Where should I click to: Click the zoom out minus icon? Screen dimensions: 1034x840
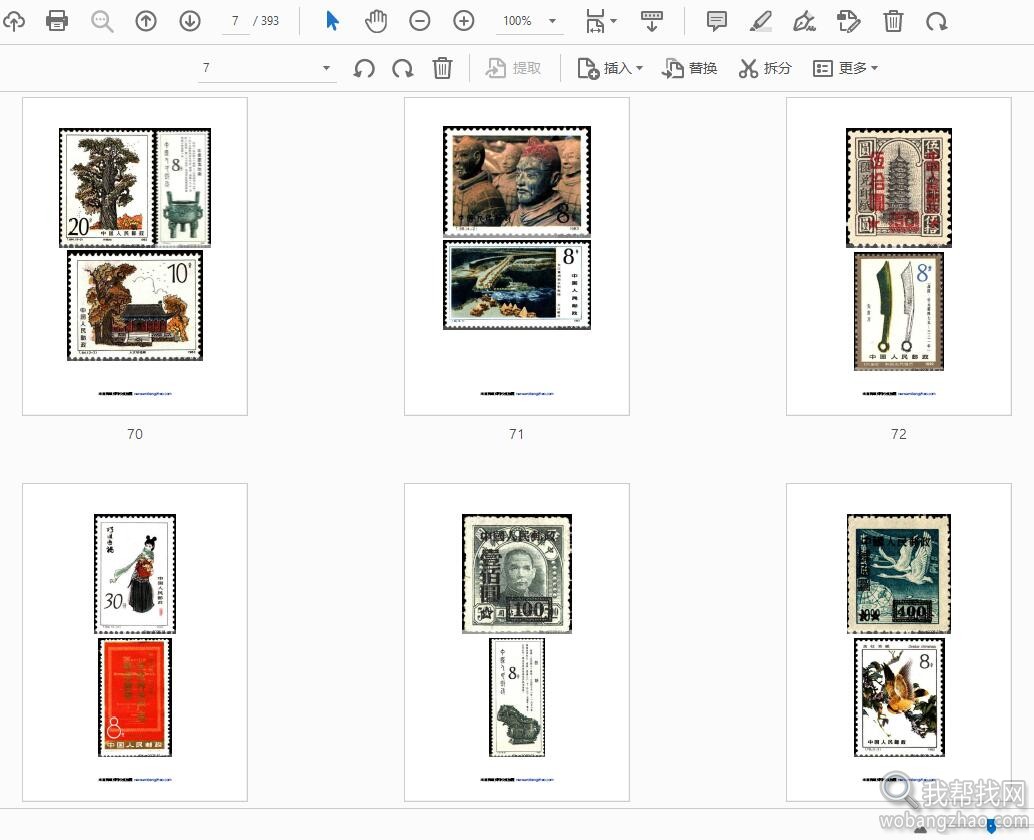coord(419,21)
